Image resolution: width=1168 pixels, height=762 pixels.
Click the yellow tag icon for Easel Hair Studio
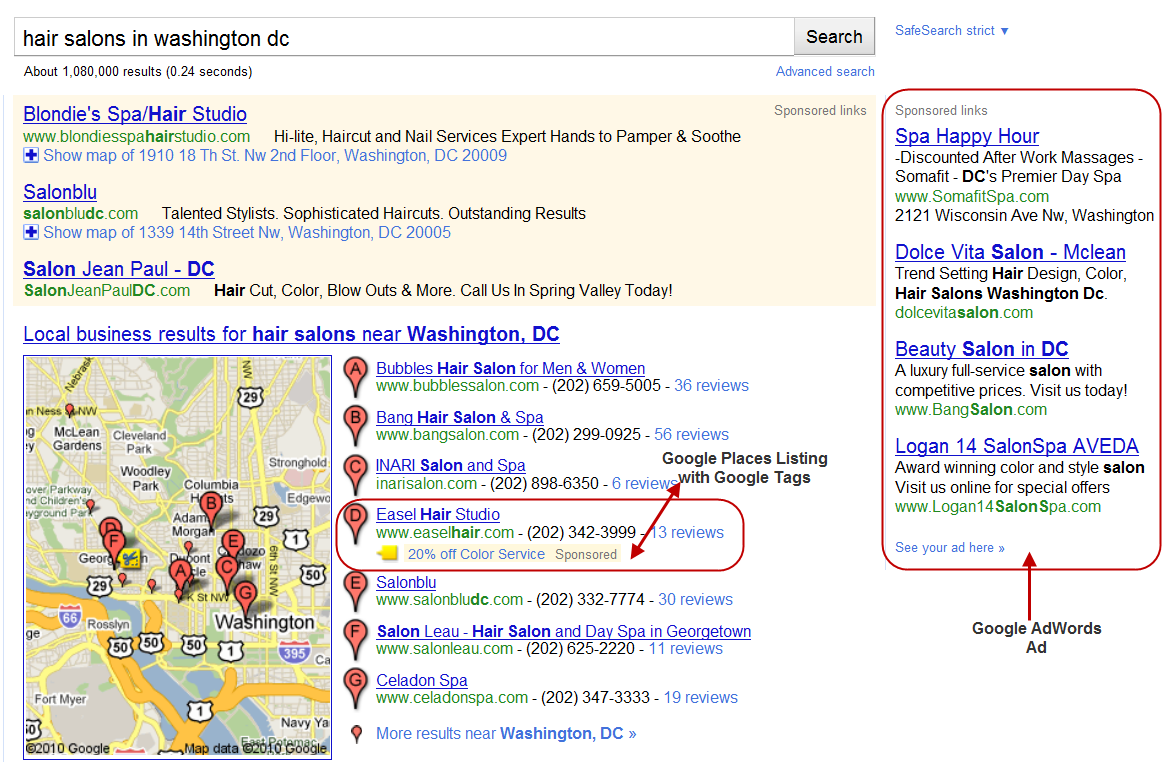point(387,553)
